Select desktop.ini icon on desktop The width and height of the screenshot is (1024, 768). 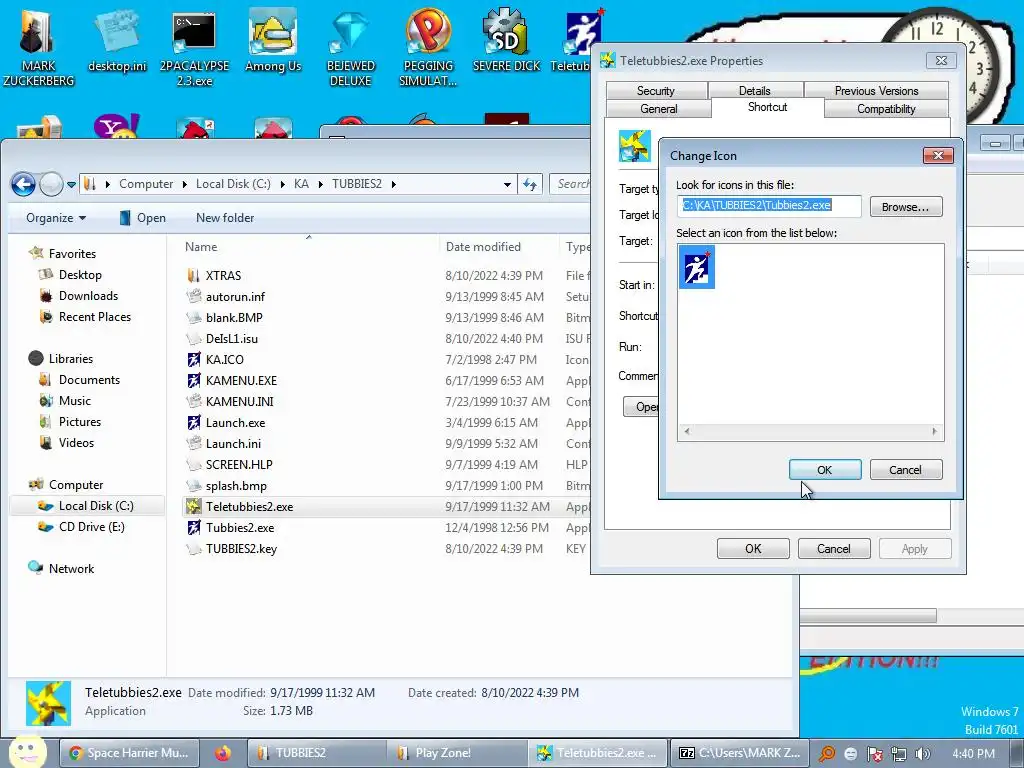pos(118,41)
